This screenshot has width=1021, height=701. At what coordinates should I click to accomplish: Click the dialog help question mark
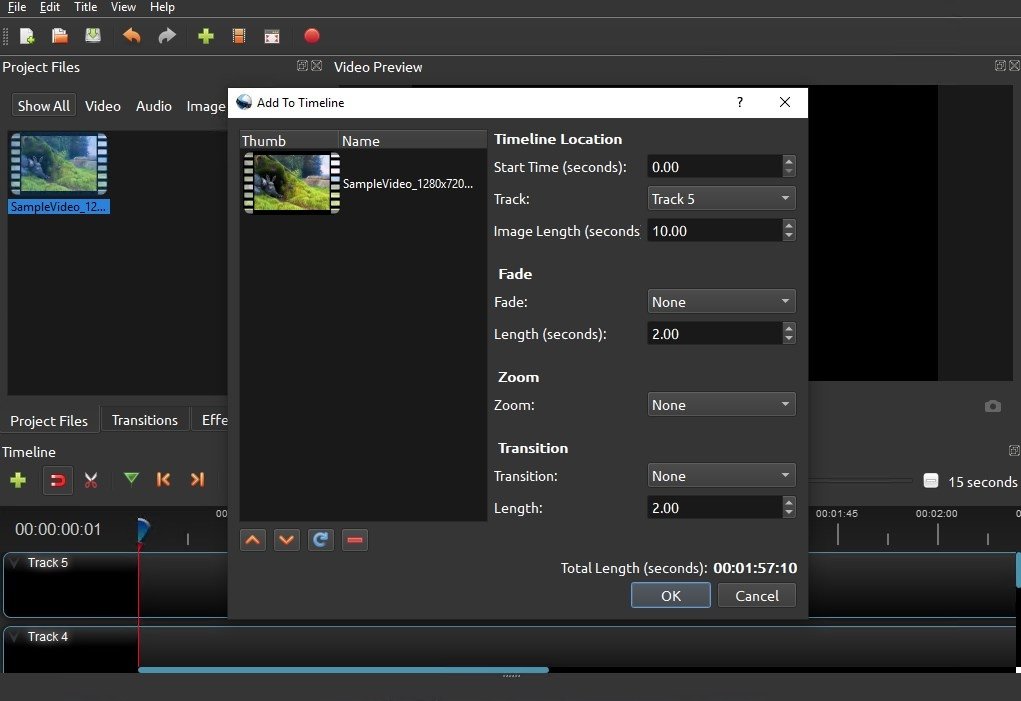pyautogui.click(x=740, y=102)
